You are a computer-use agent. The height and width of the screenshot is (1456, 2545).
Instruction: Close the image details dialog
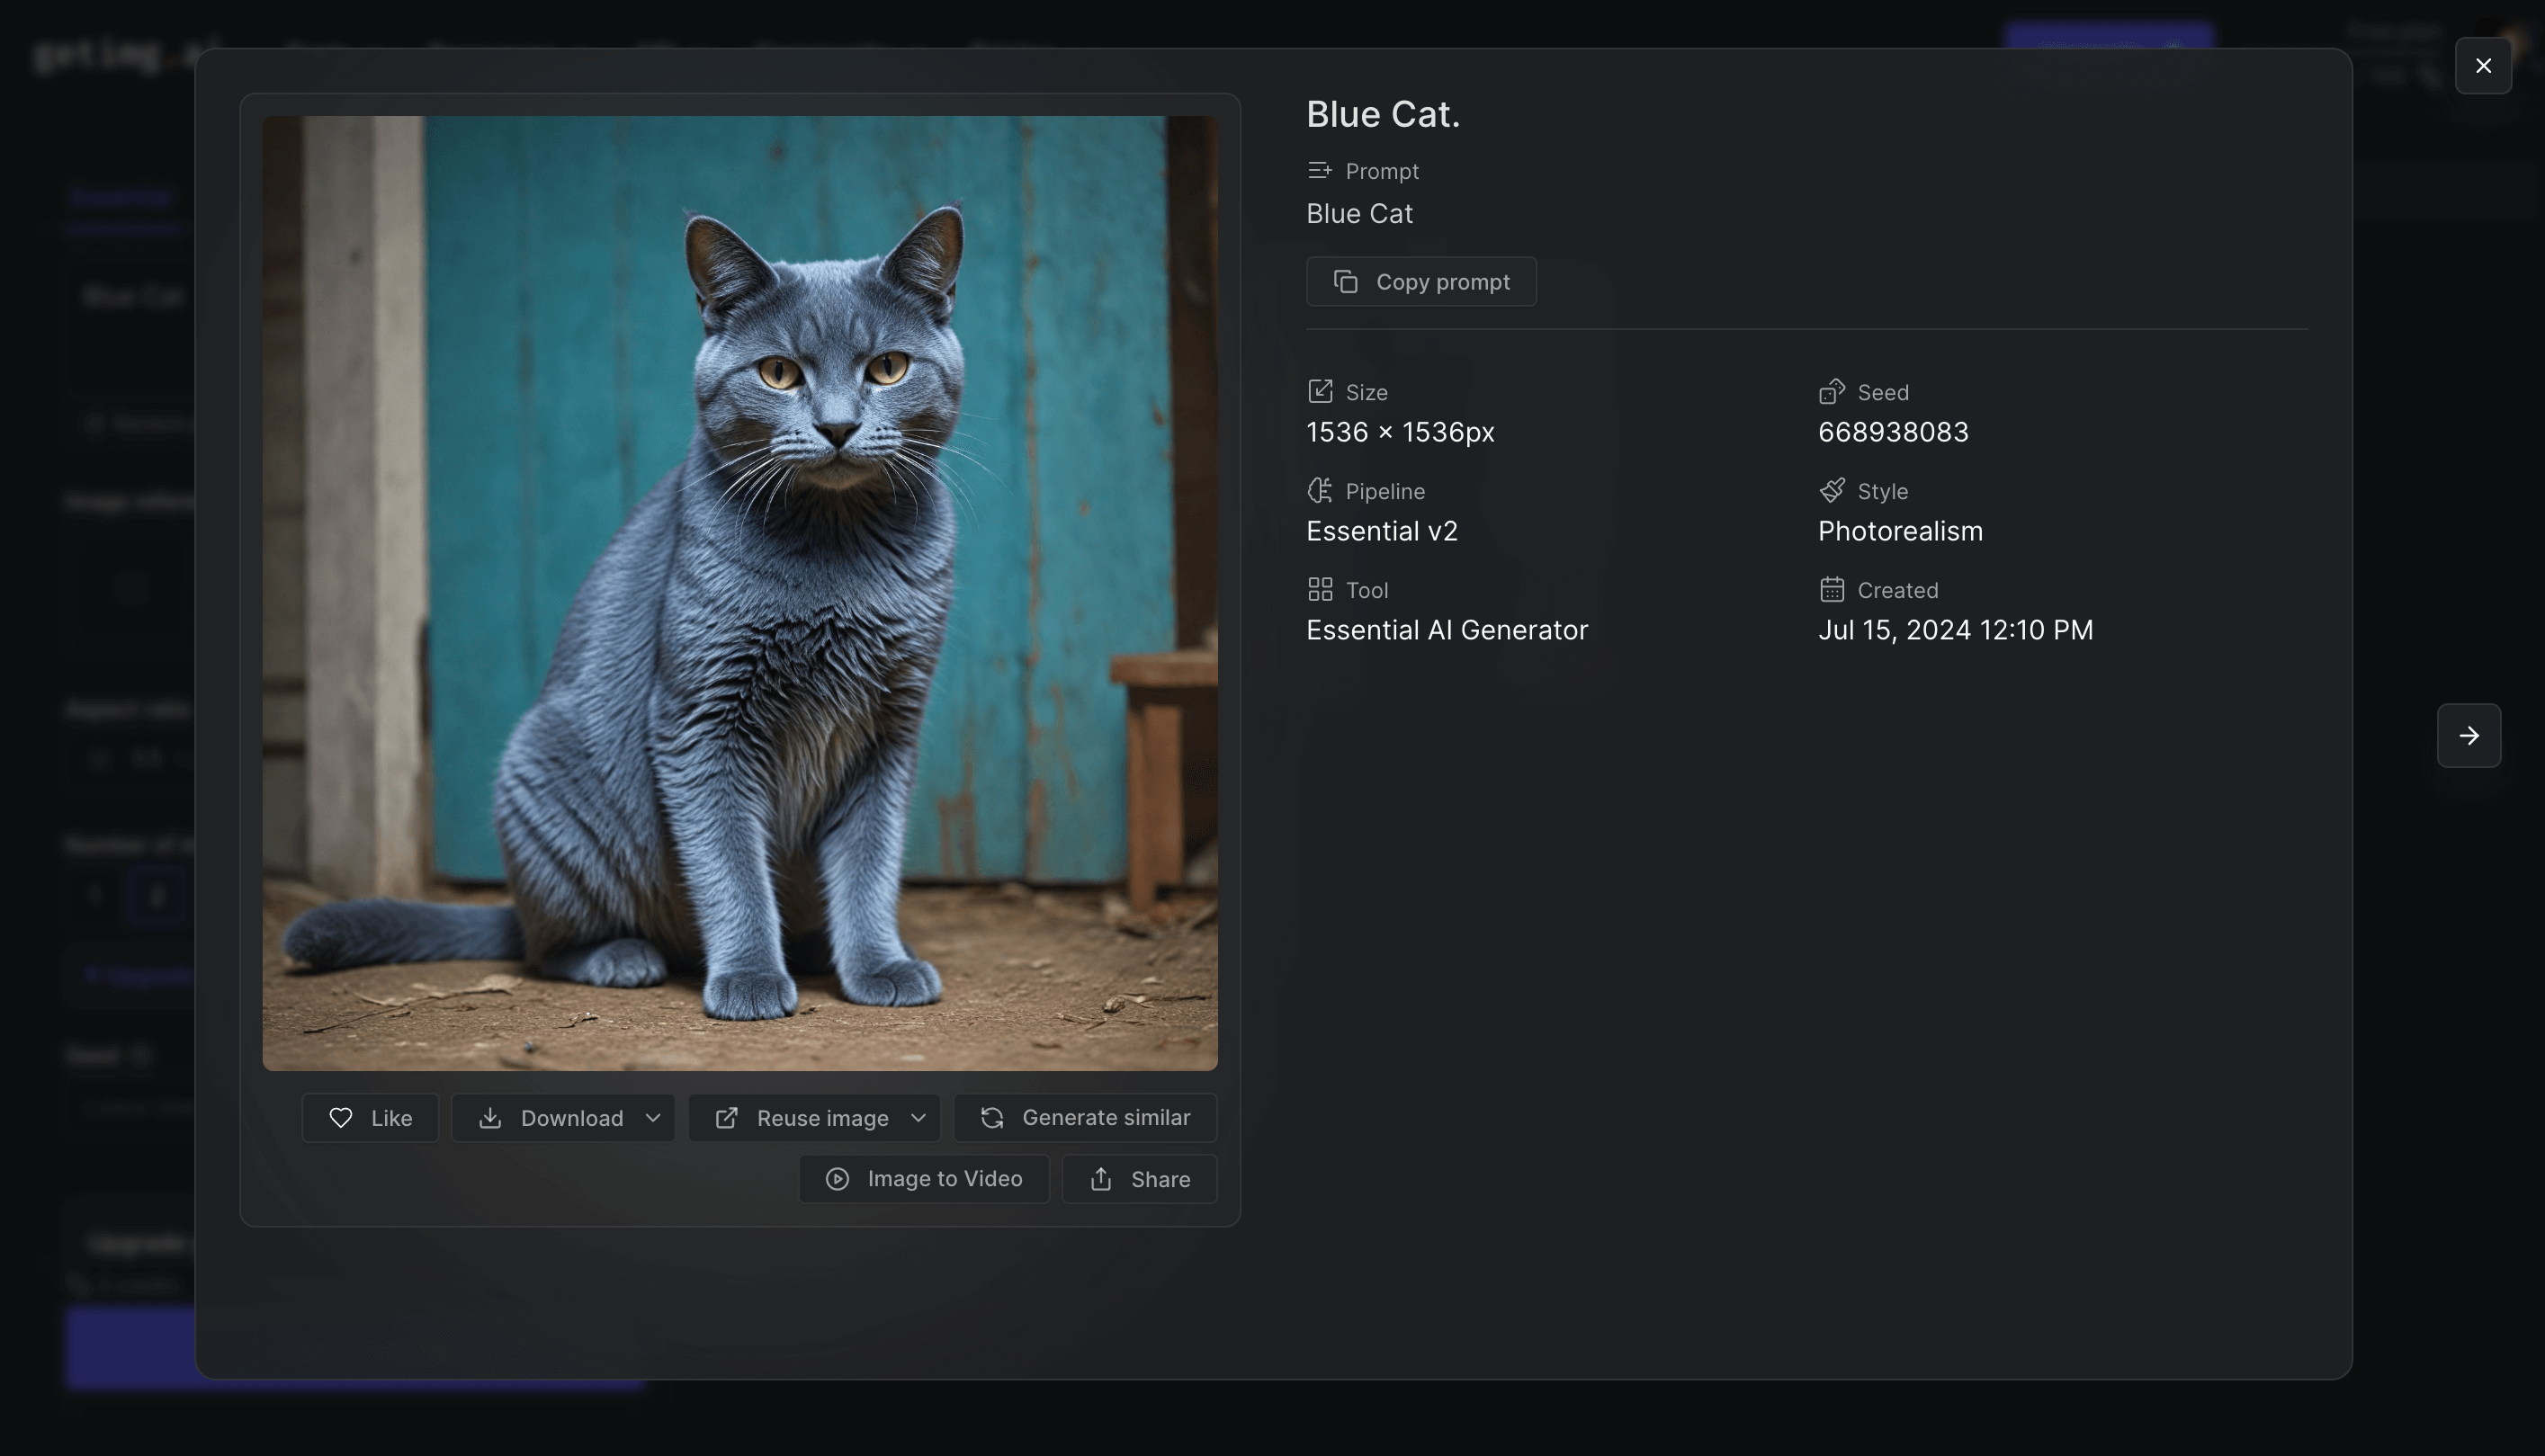click(2483, 66)
